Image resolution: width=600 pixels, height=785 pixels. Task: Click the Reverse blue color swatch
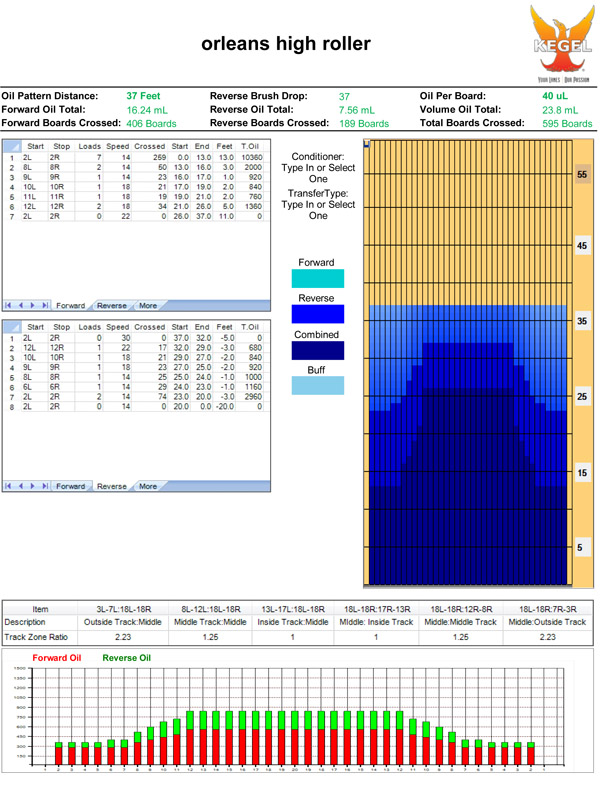tap(317, 314)
